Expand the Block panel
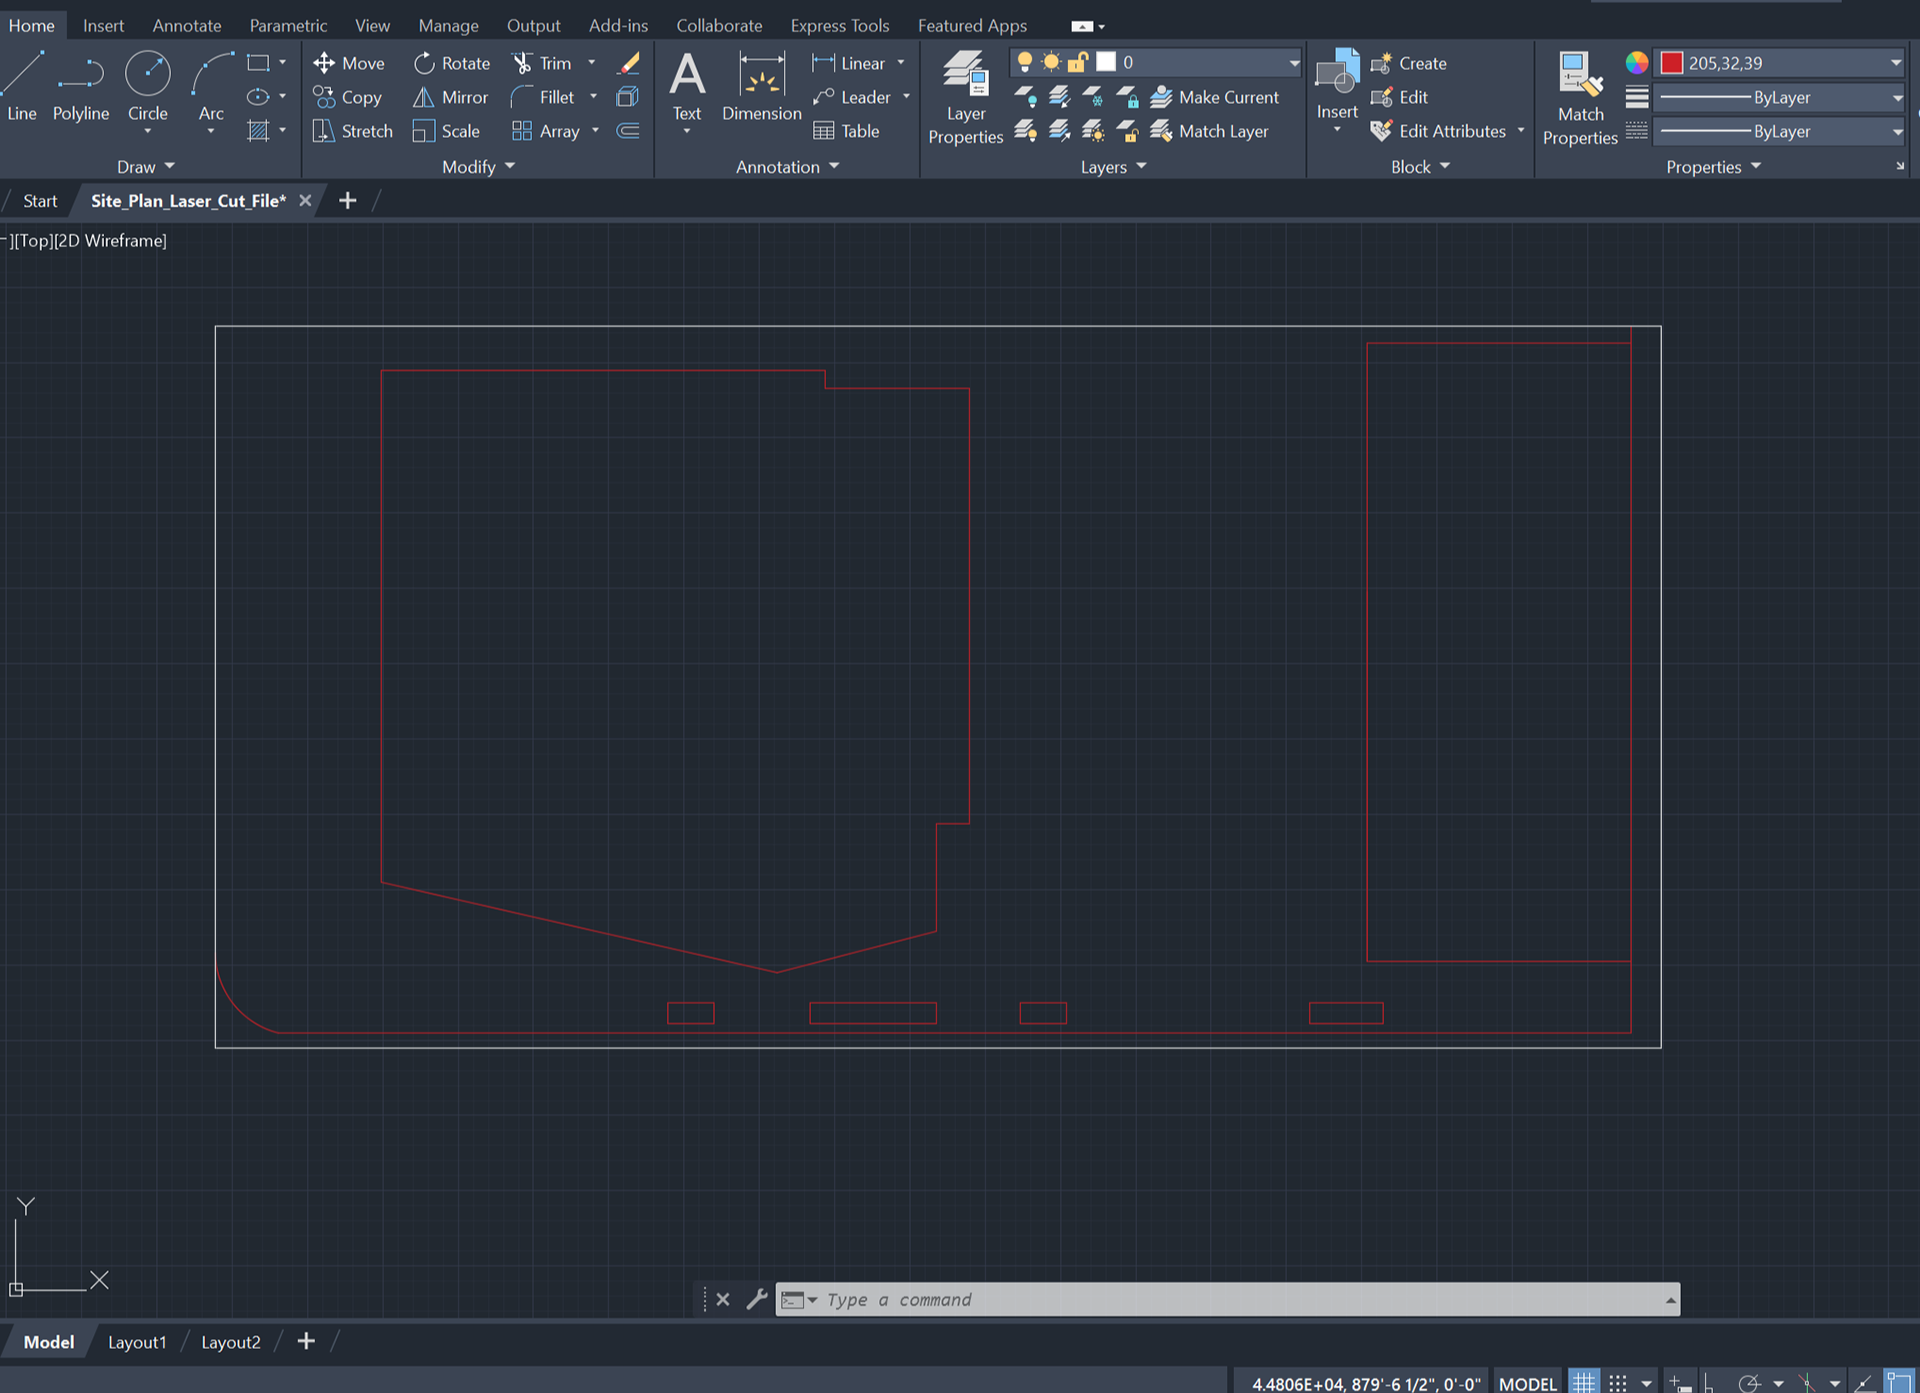Image resolution: width=1920 pixels, height=1393 pixels. coord(1420,167)
